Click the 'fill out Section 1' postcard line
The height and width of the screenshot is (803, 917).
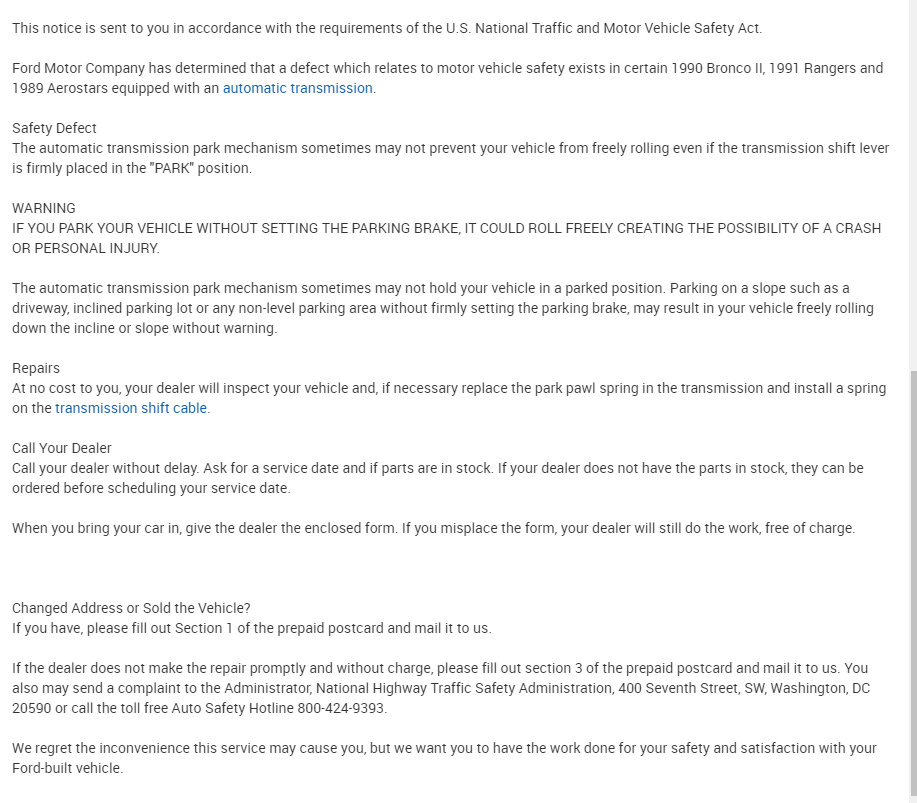click(251, 628)
